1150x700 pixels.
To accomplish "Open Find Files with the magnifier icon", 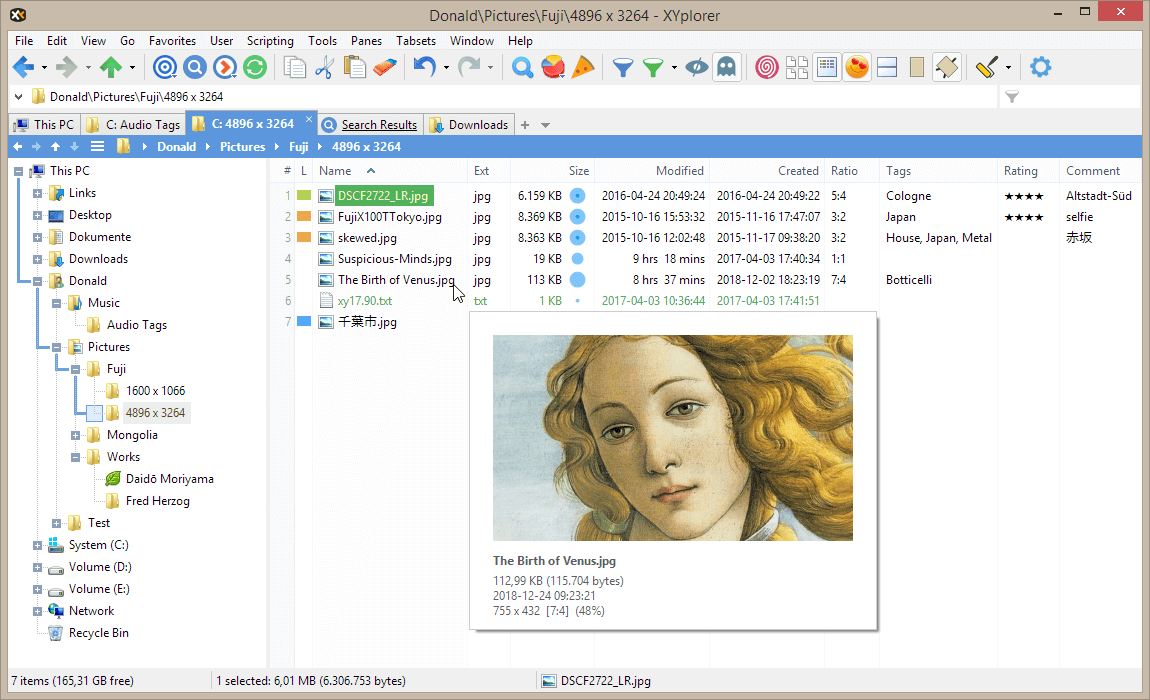I will click(x=520, y=67).
